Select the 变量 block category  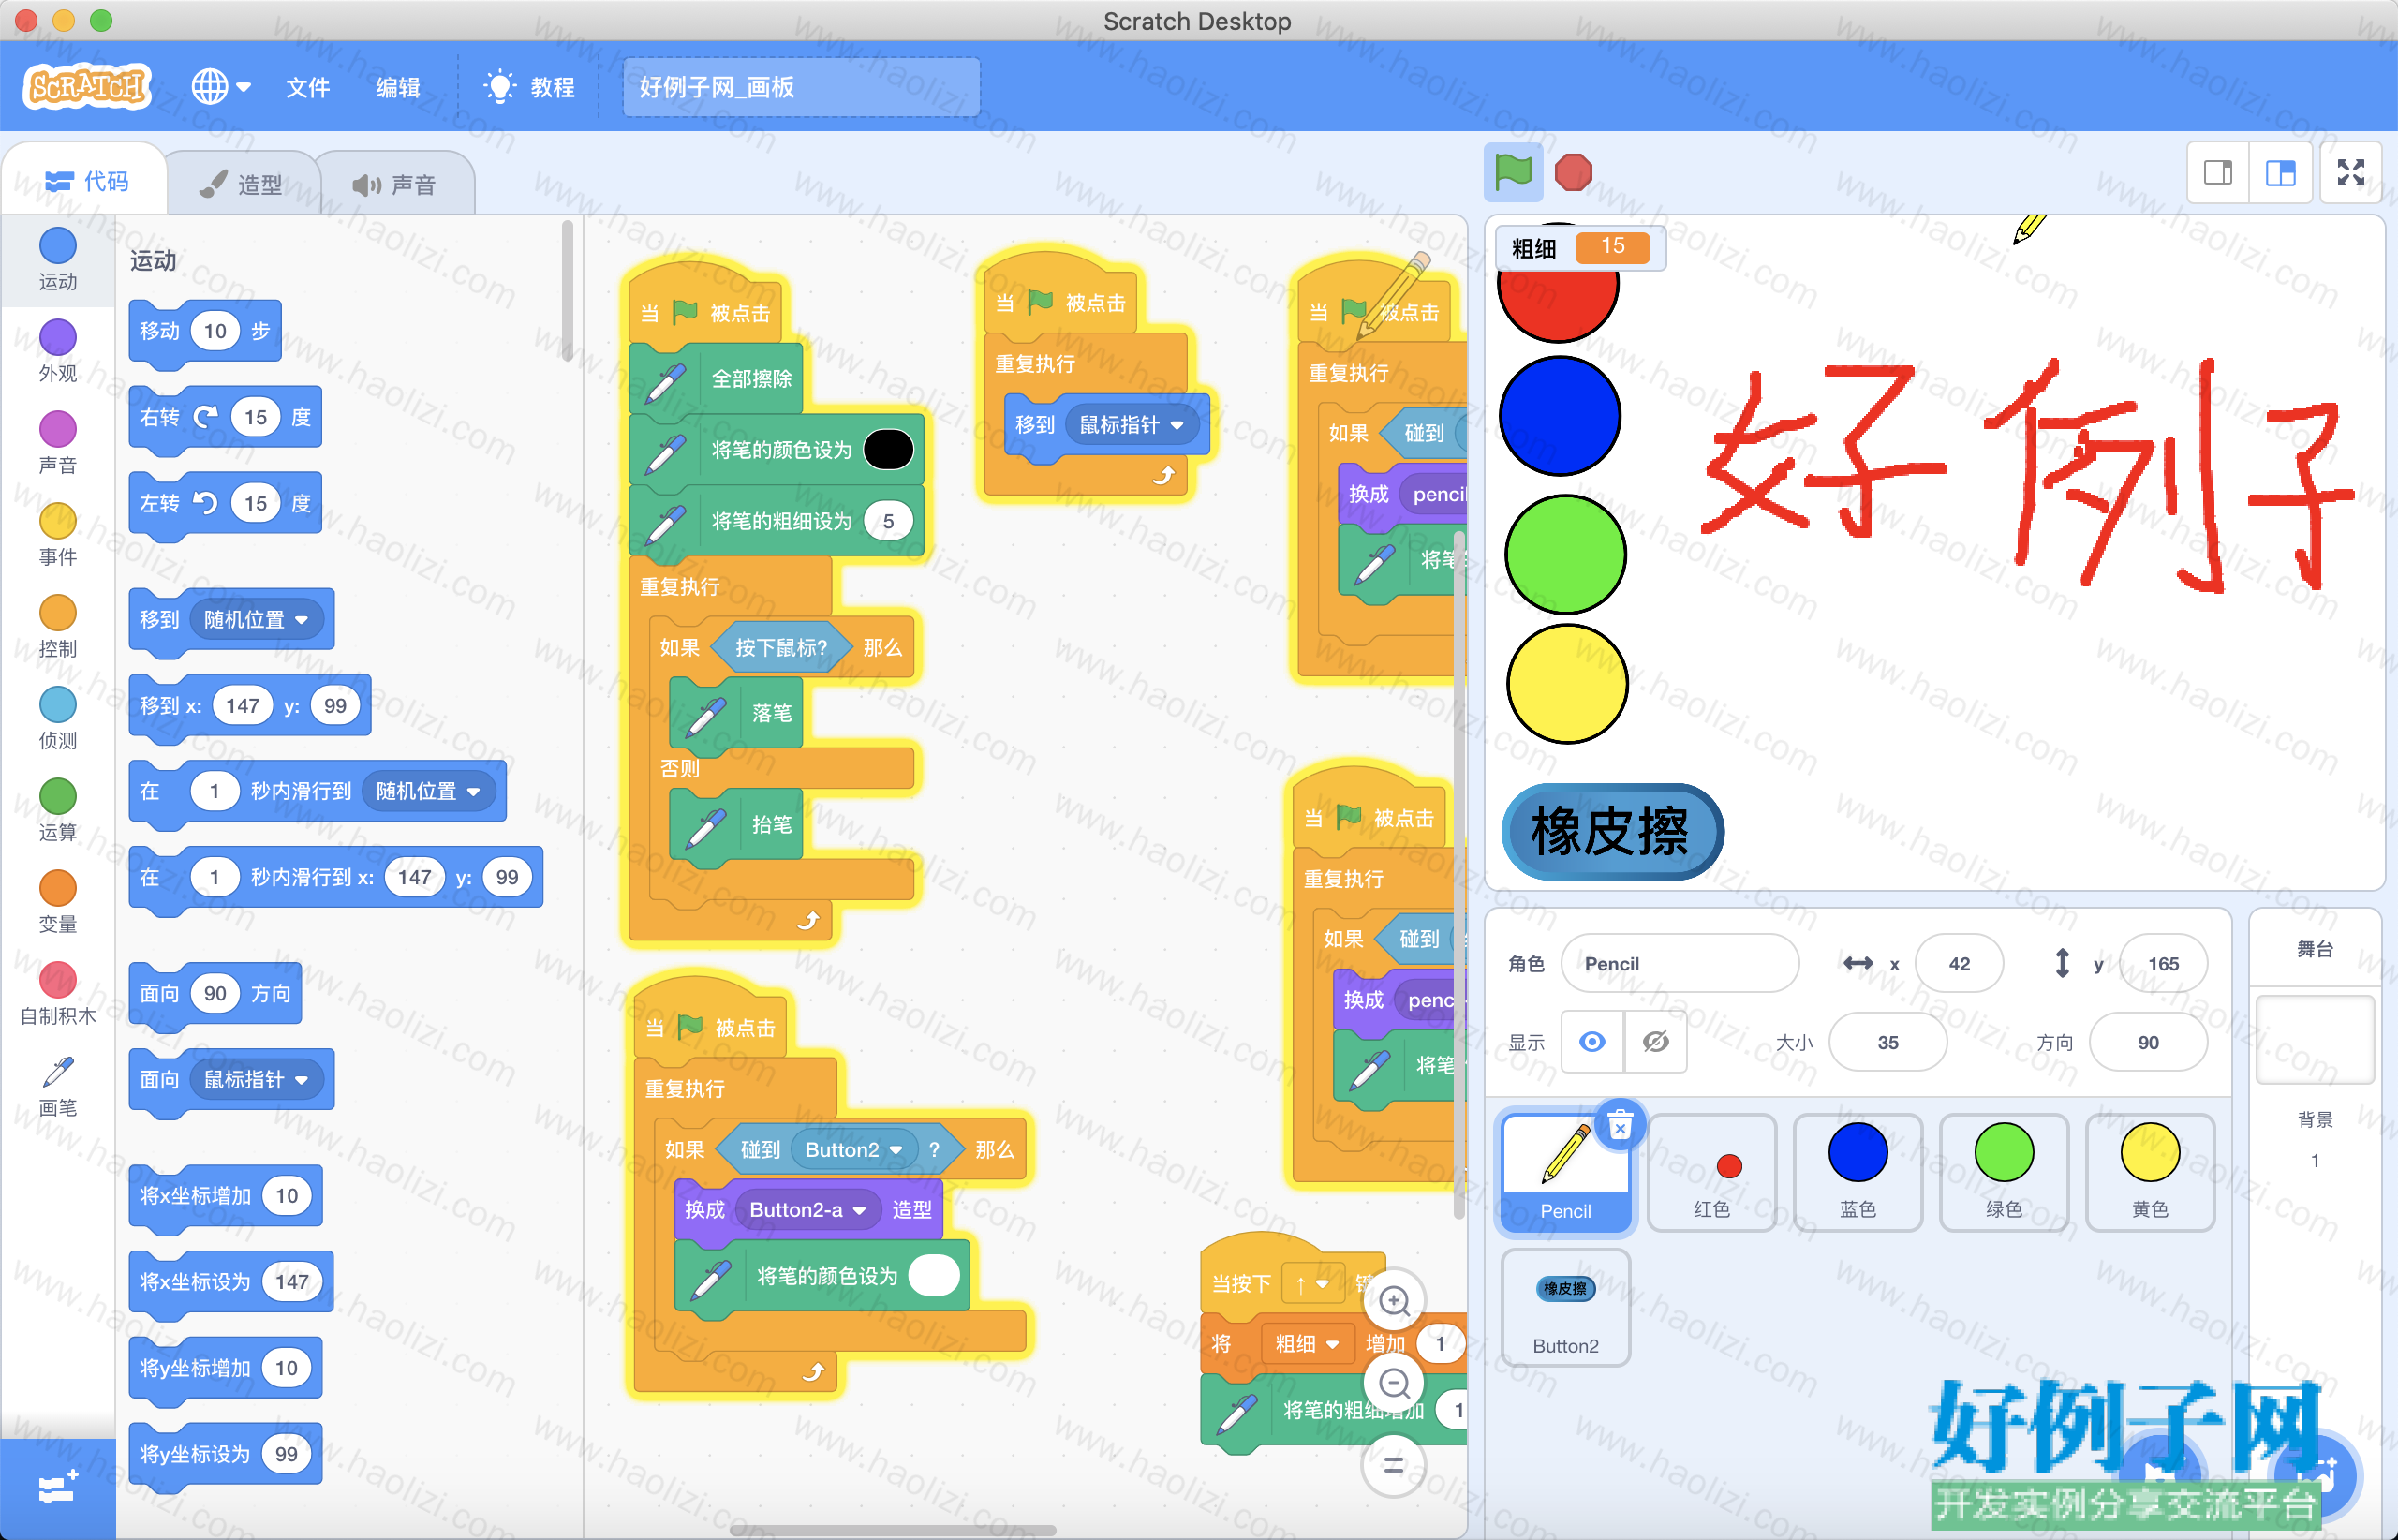(x=58, y=902)
